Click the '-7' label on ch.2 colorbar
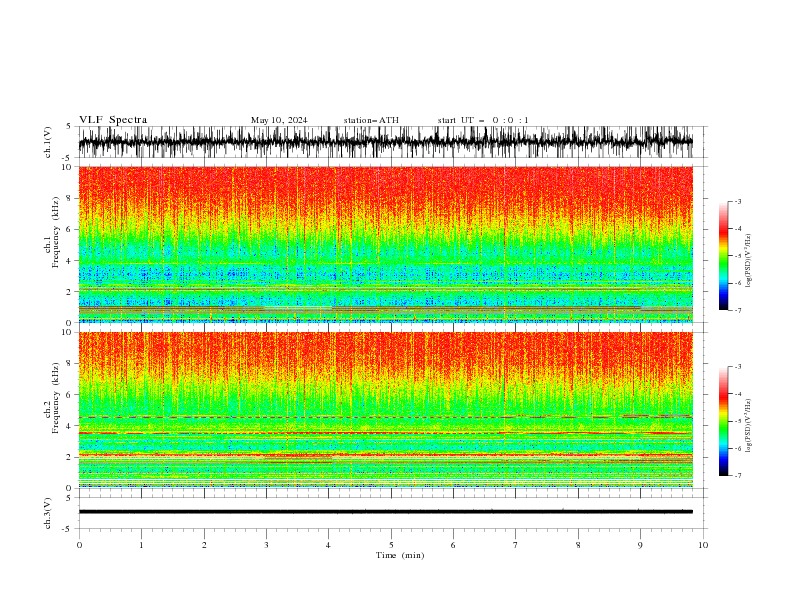The width and height of the screenshot is (792, 612). coord(737,475)
